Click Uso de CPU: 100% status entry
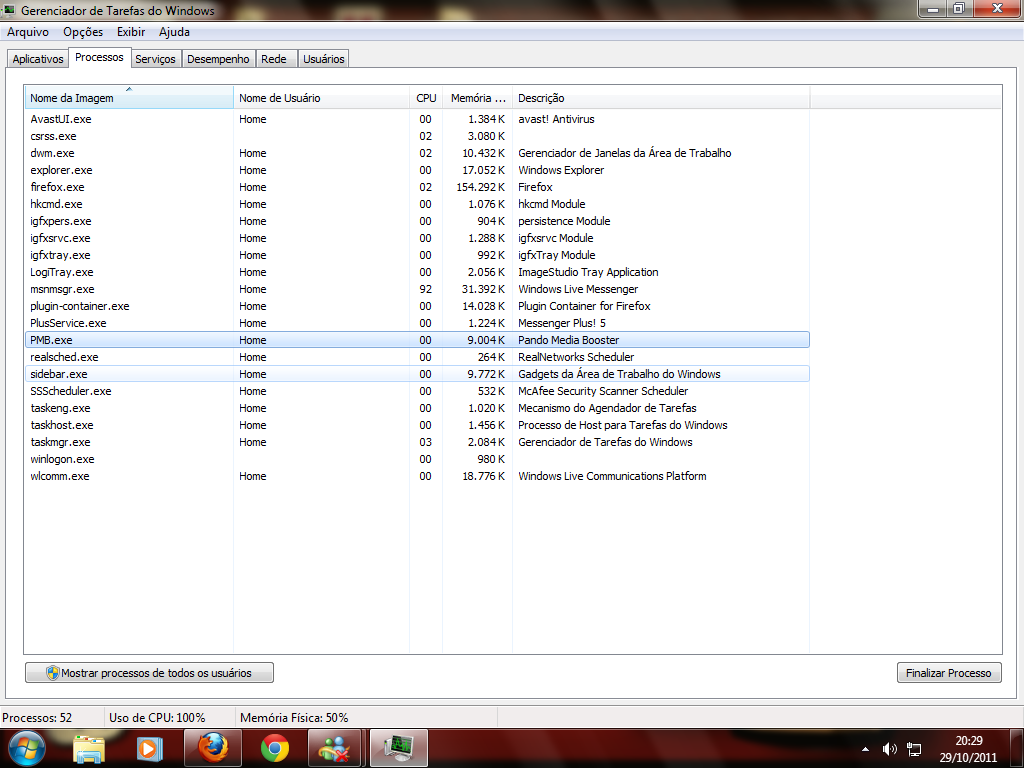 [157, 717]
